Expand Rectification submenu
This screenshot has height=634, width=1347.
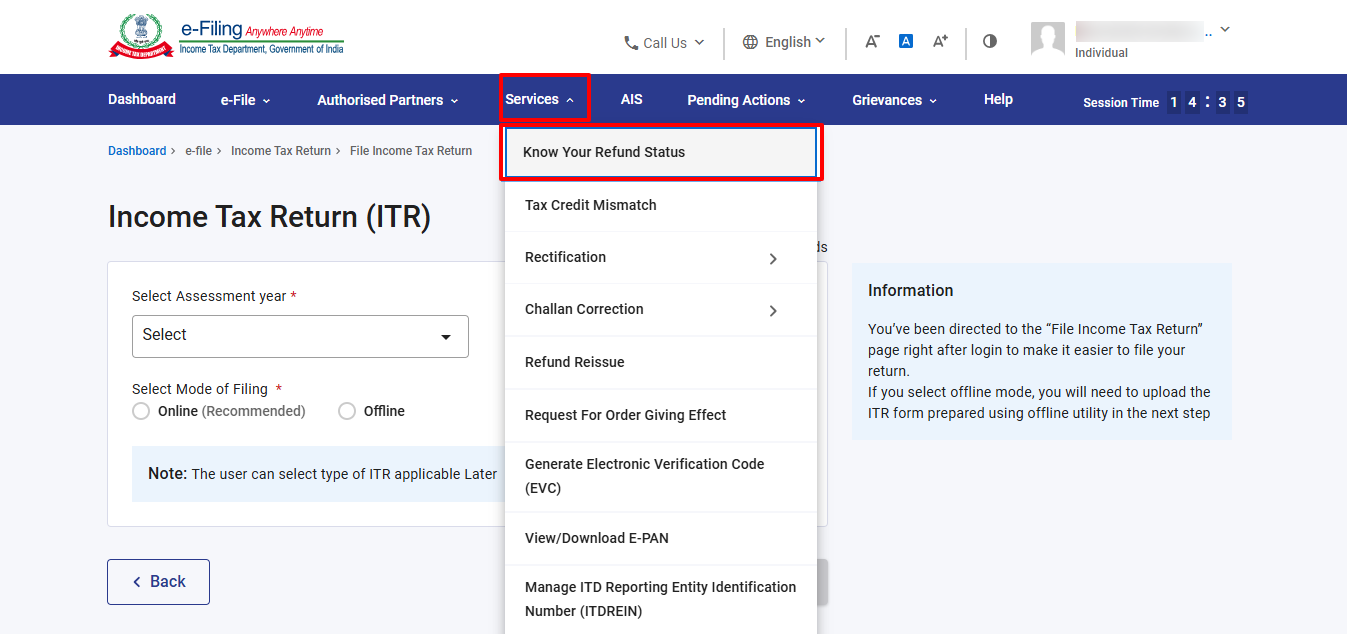coord(661,257)
